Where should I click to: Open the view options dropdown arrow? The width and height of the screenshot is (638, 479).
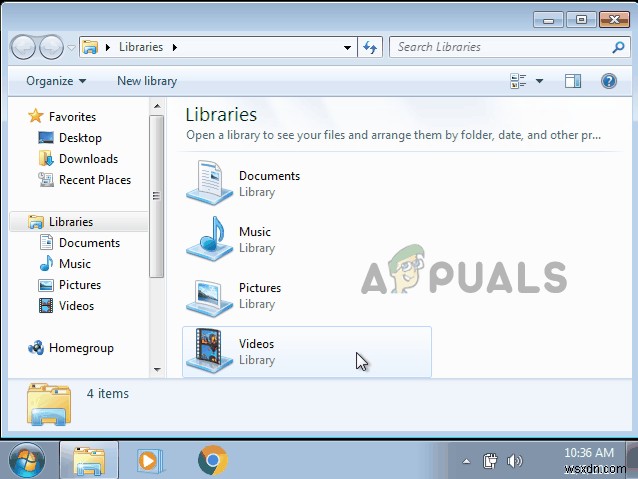point(539,81)
